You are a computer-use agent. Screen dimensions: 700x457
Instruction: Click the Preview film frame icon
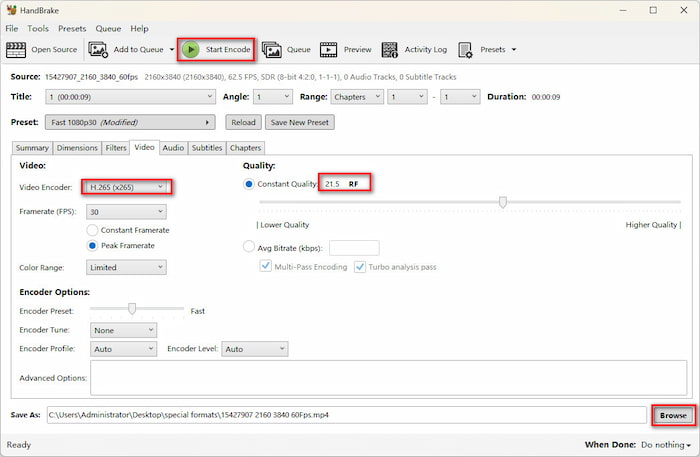329,50
